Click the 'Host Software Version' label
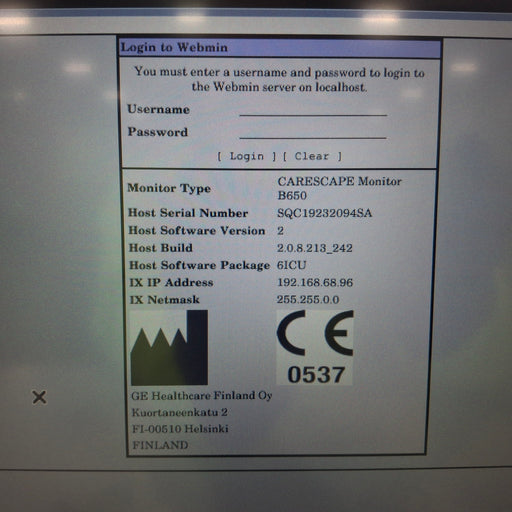 (x=197, y=231)
